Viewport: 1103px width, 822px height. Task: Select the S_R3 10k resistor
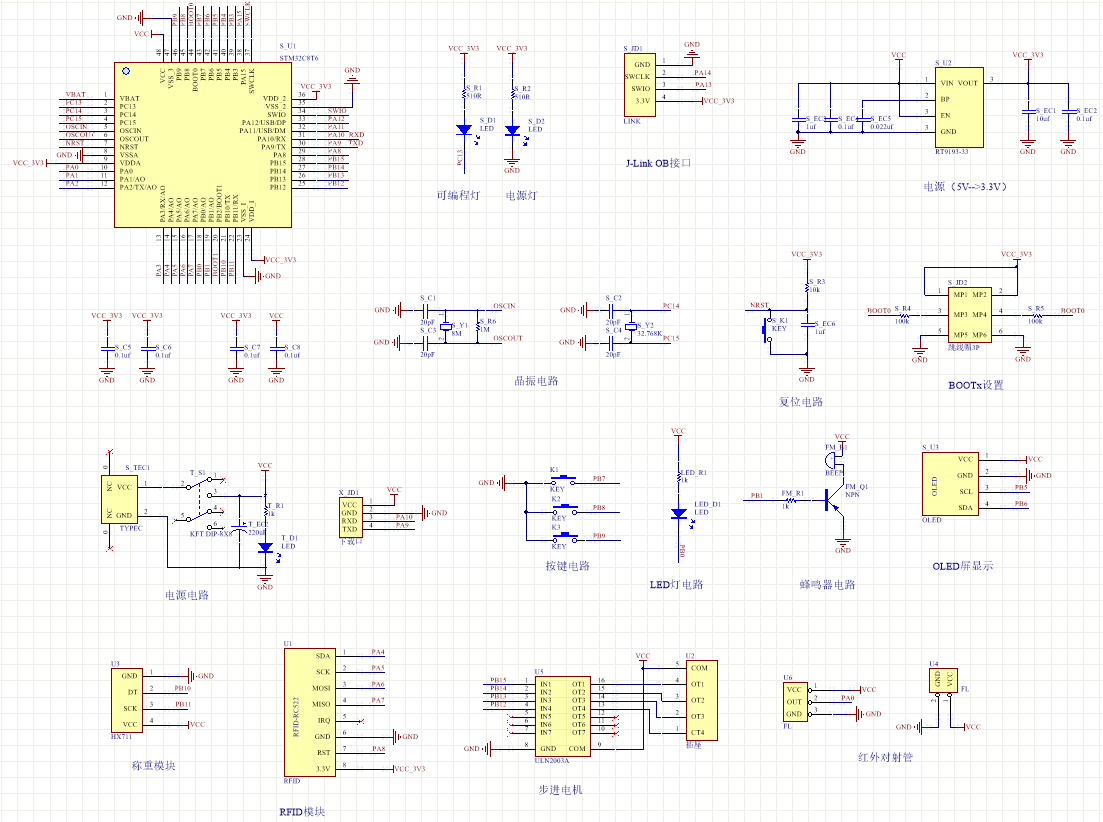807,289
